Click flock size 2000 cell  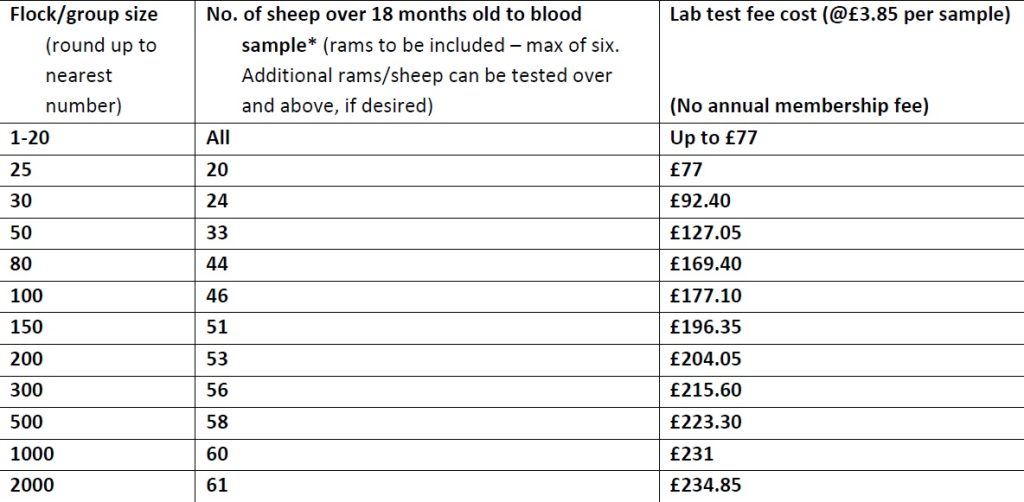(x=30, y=486)
